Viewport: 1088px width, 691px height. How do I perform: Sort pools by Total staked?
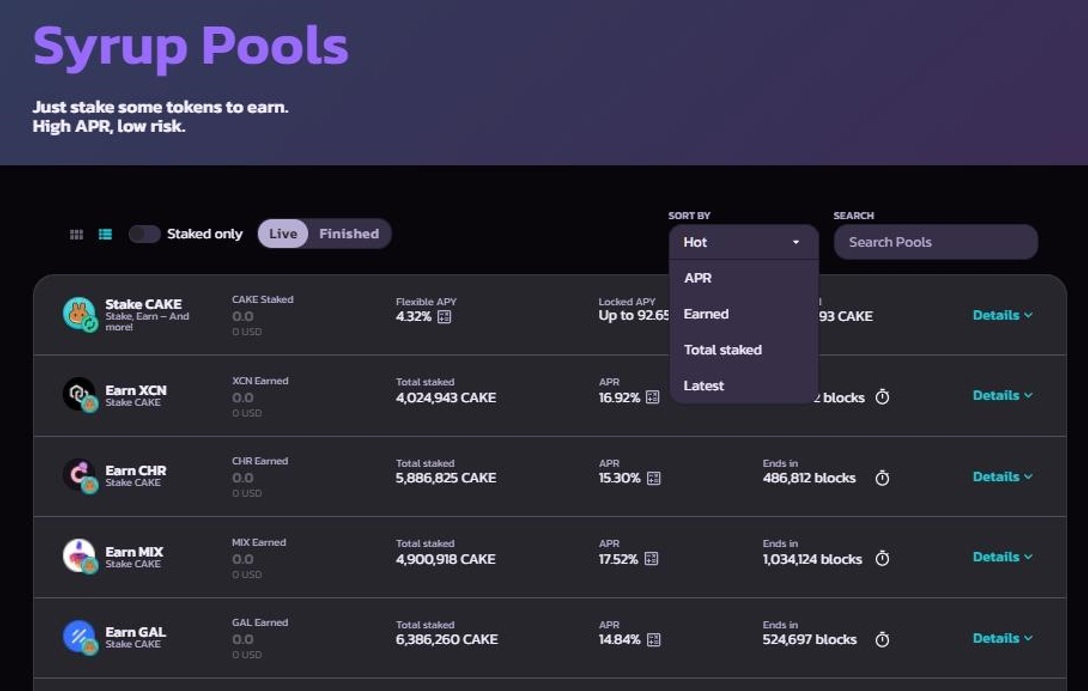click(723, 350)
